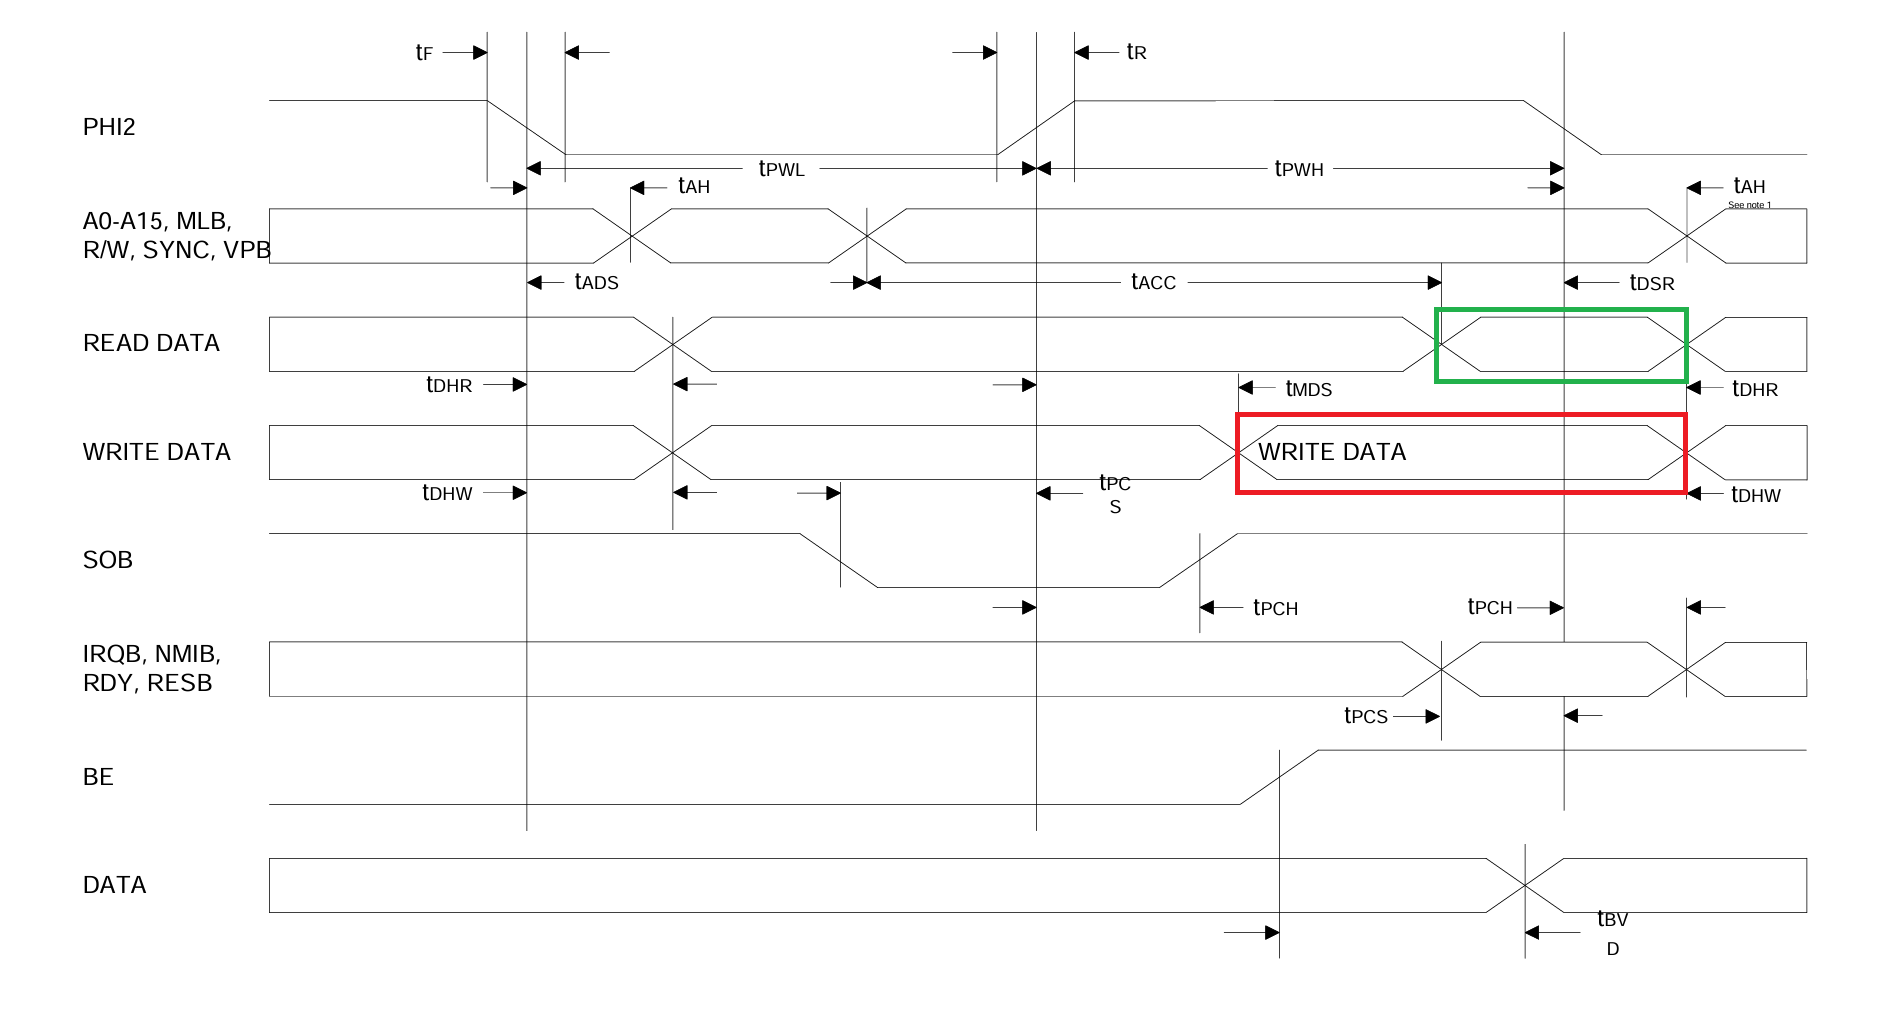1894x1027 pixels.
Task: Click the tBVD timing label
Action: tap(1612, 932)
